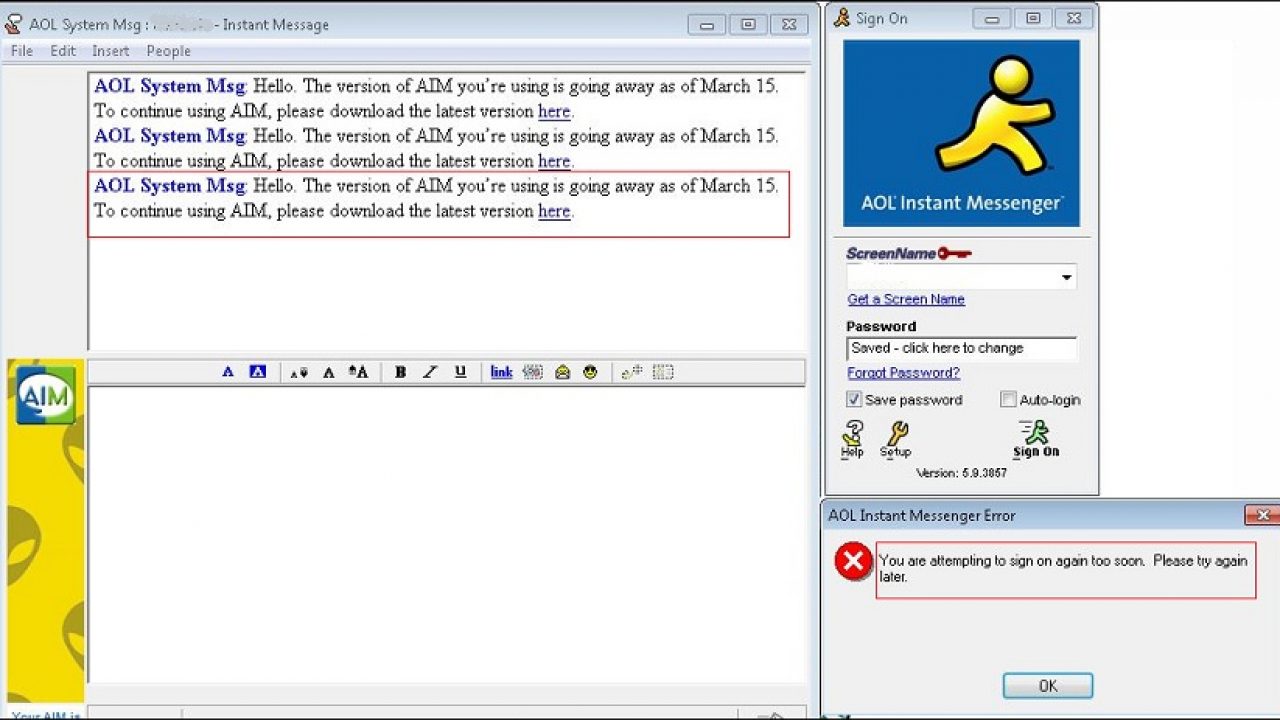The width and height of the screenshot is (1280, 720).
Task: Open the File menu
Action: pos(22,51)
